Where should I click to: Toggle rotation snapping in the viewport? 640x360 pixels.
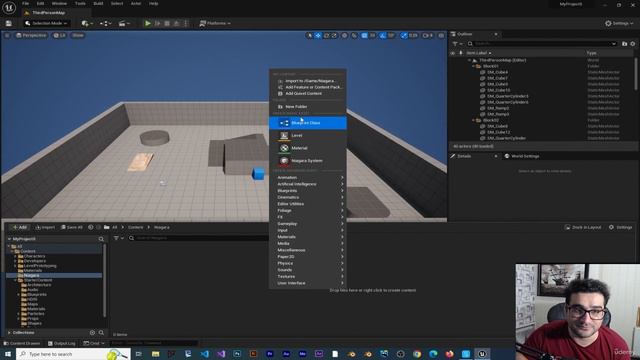click(382, 36)
